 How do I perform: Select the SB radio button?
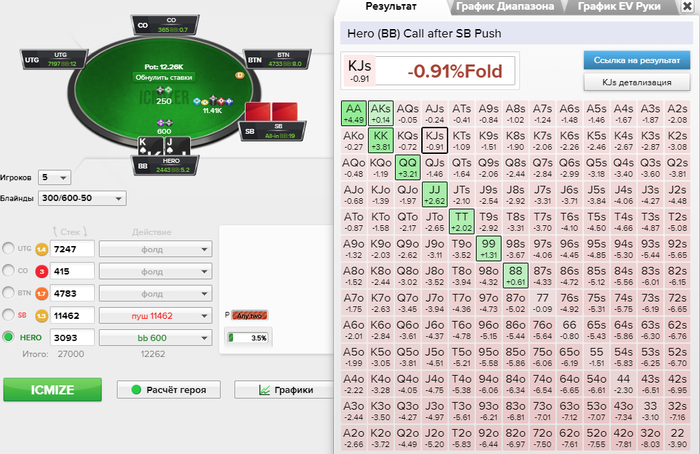click(x=8, y=315)
